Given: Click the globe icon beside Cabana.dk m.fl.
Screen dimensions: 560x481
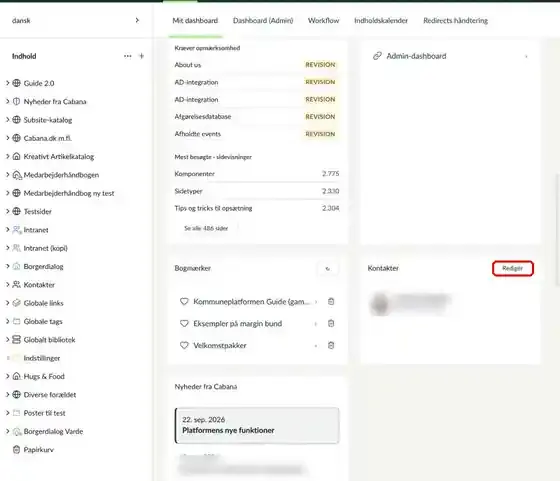Looking at the screenshot, I should pyautogui.click(x=16, y=138).
